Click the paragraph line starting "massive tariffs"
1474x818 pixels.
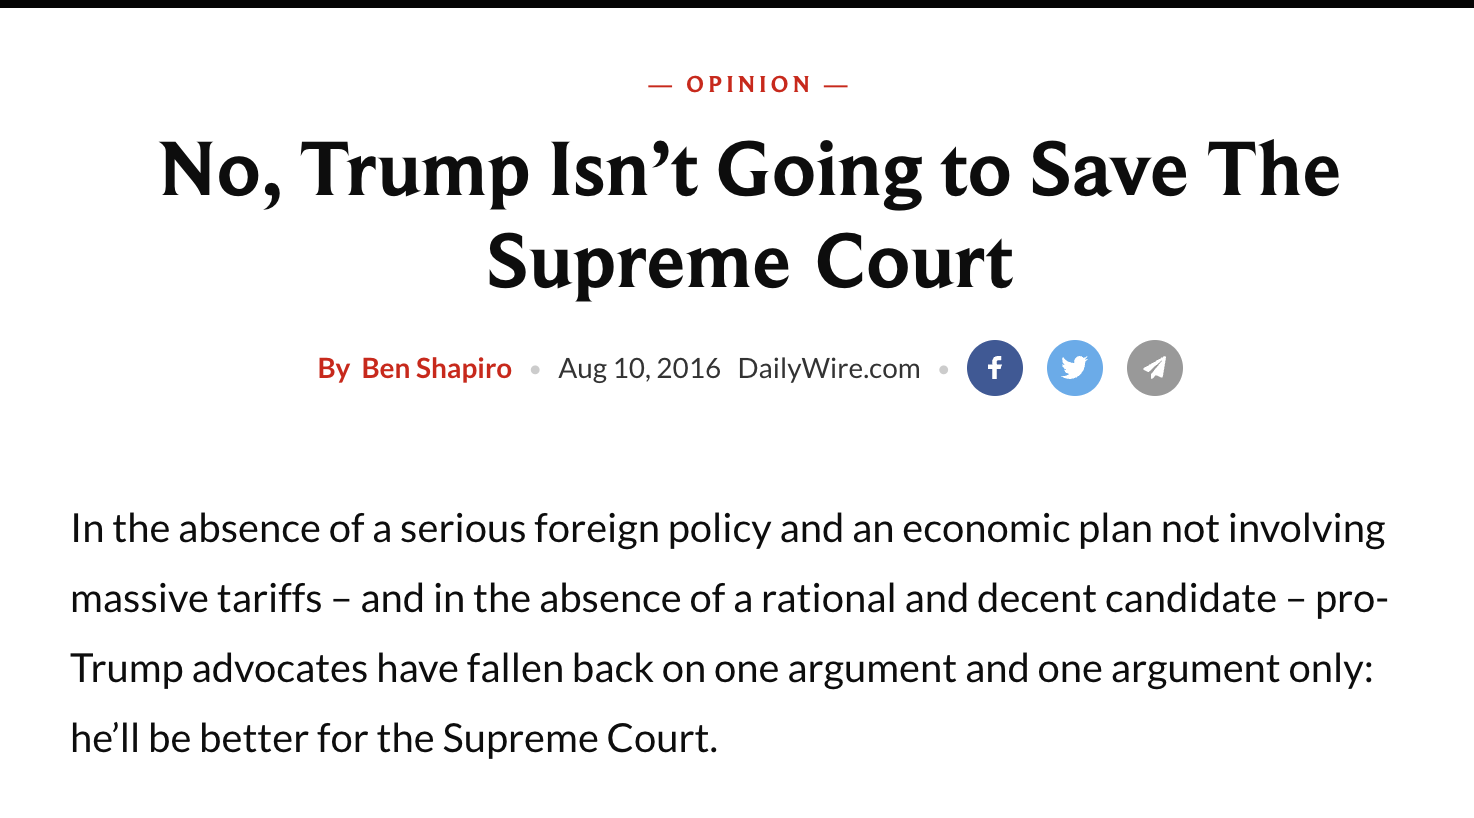[x=727, y=599]
